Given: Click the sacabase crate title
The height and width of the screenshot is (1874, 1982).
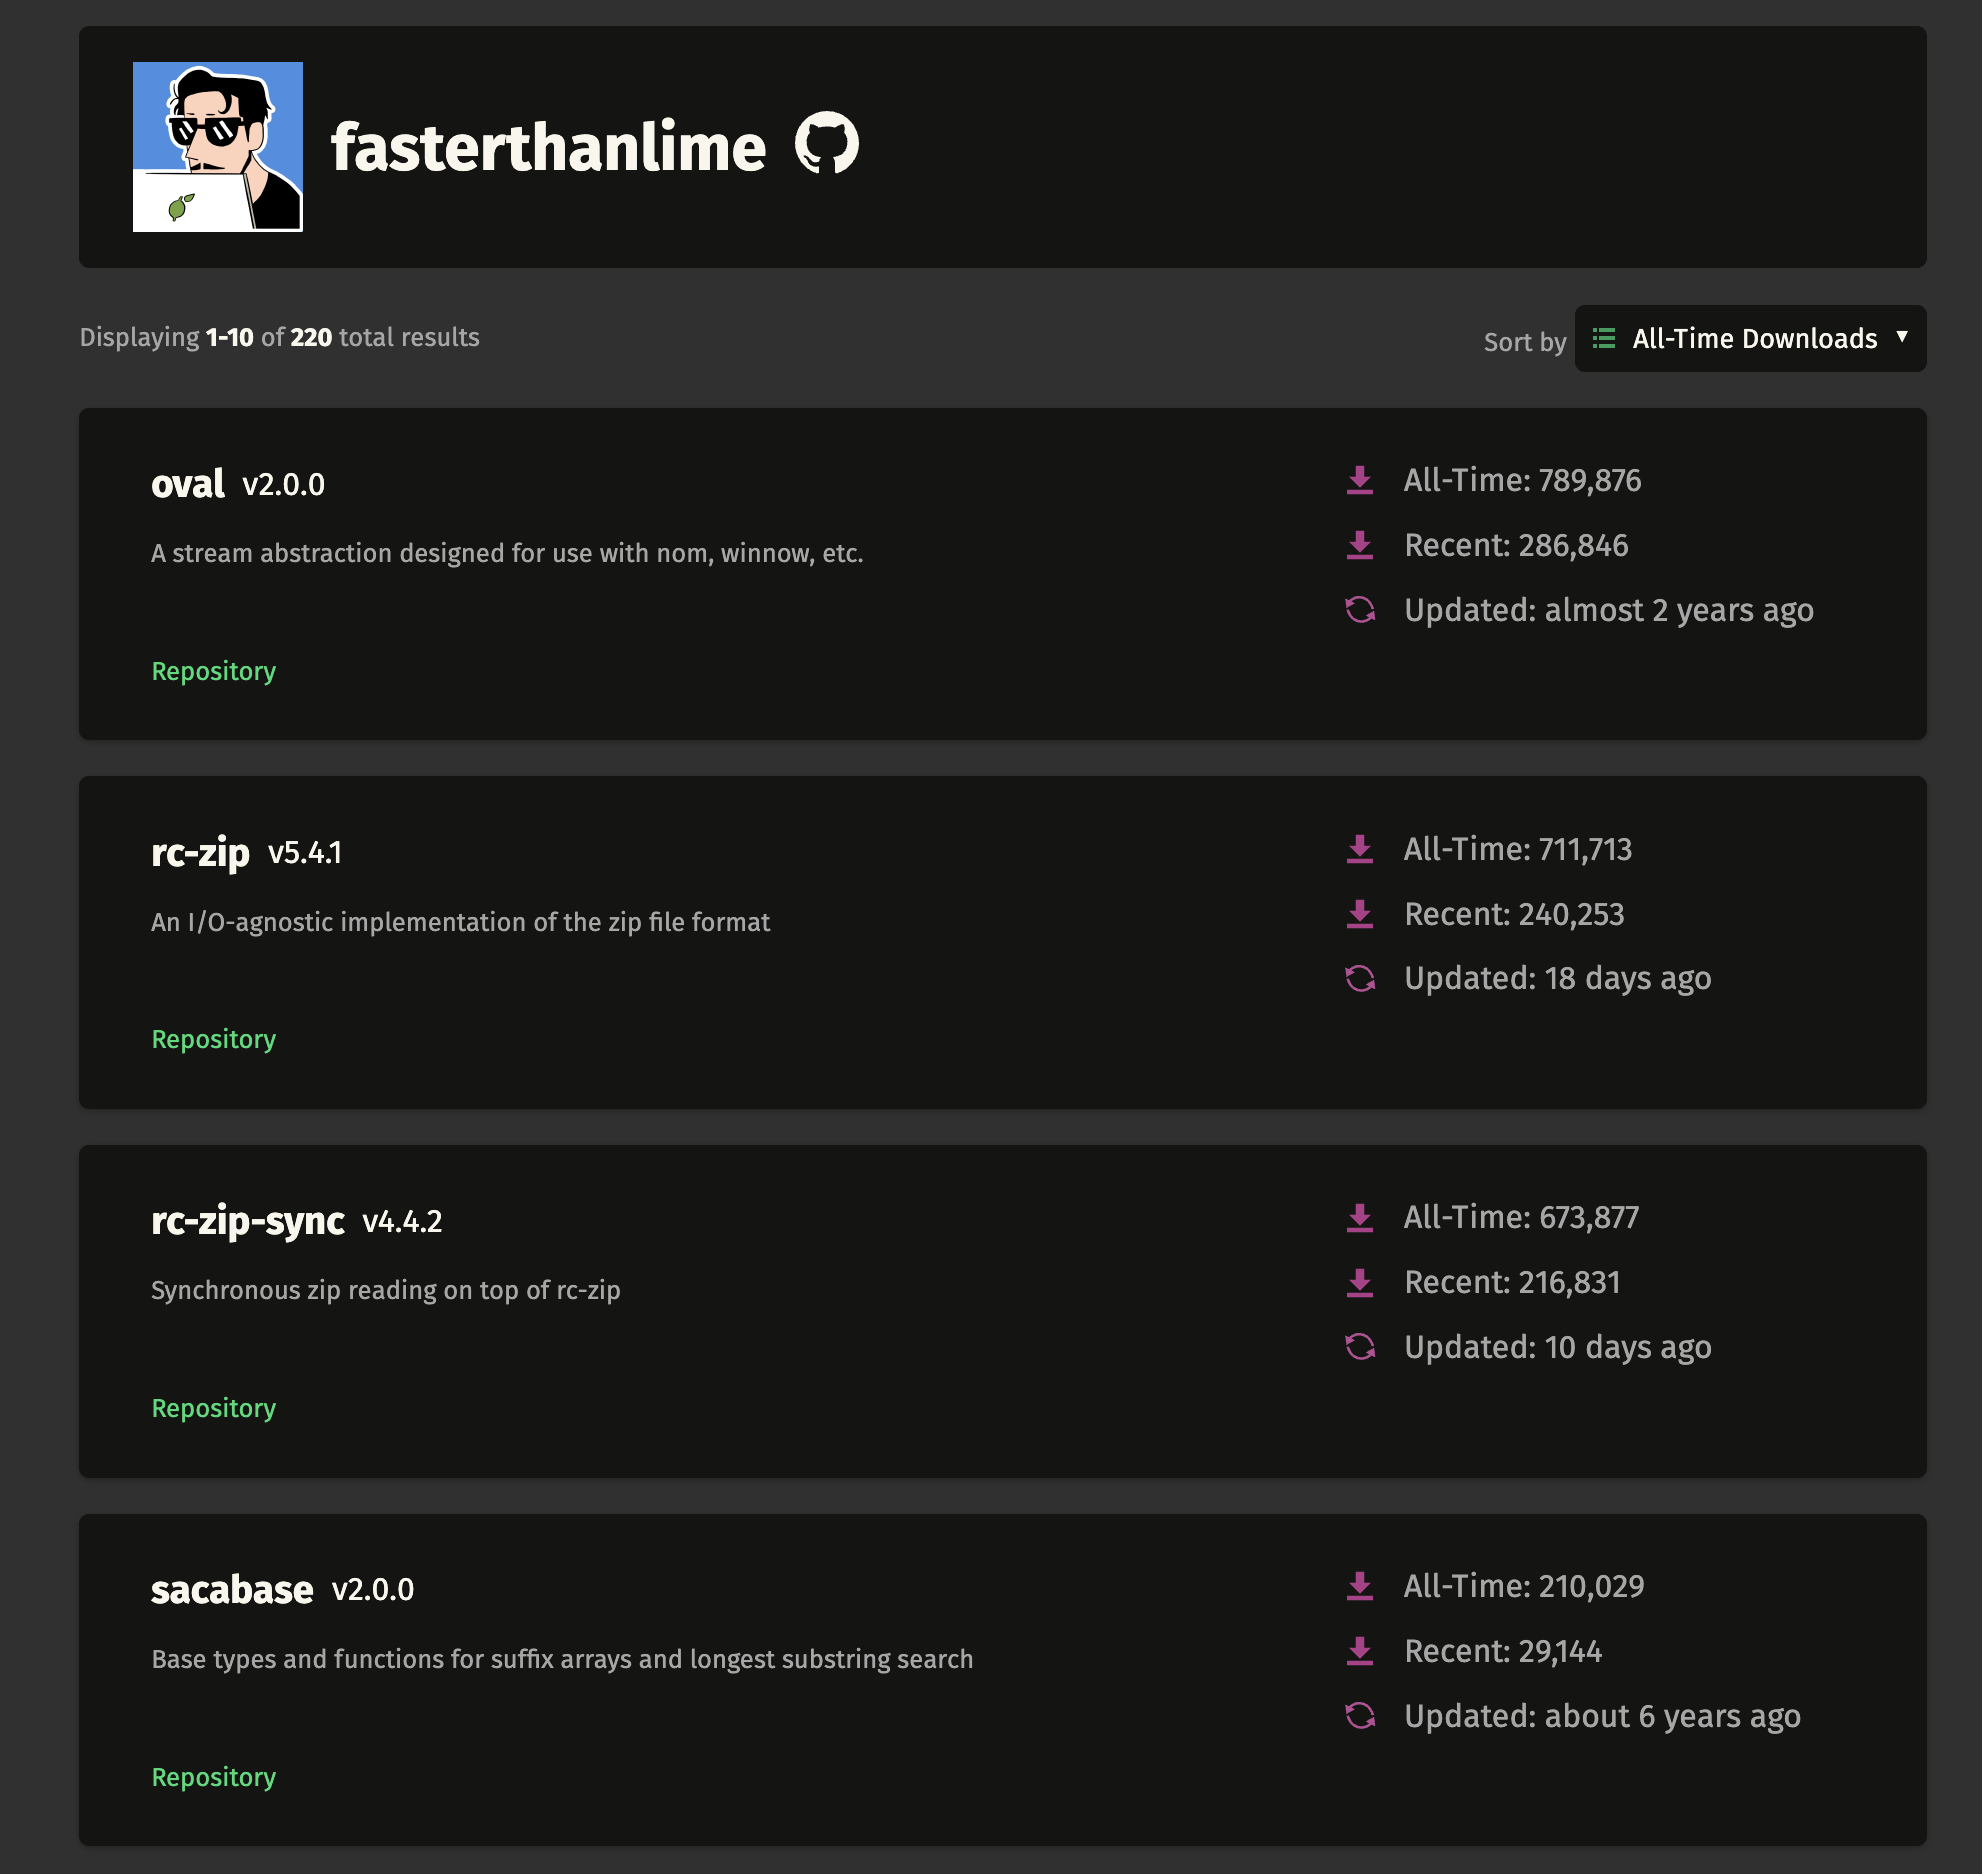Looking at the screenshot, I should pos(231,1588).
